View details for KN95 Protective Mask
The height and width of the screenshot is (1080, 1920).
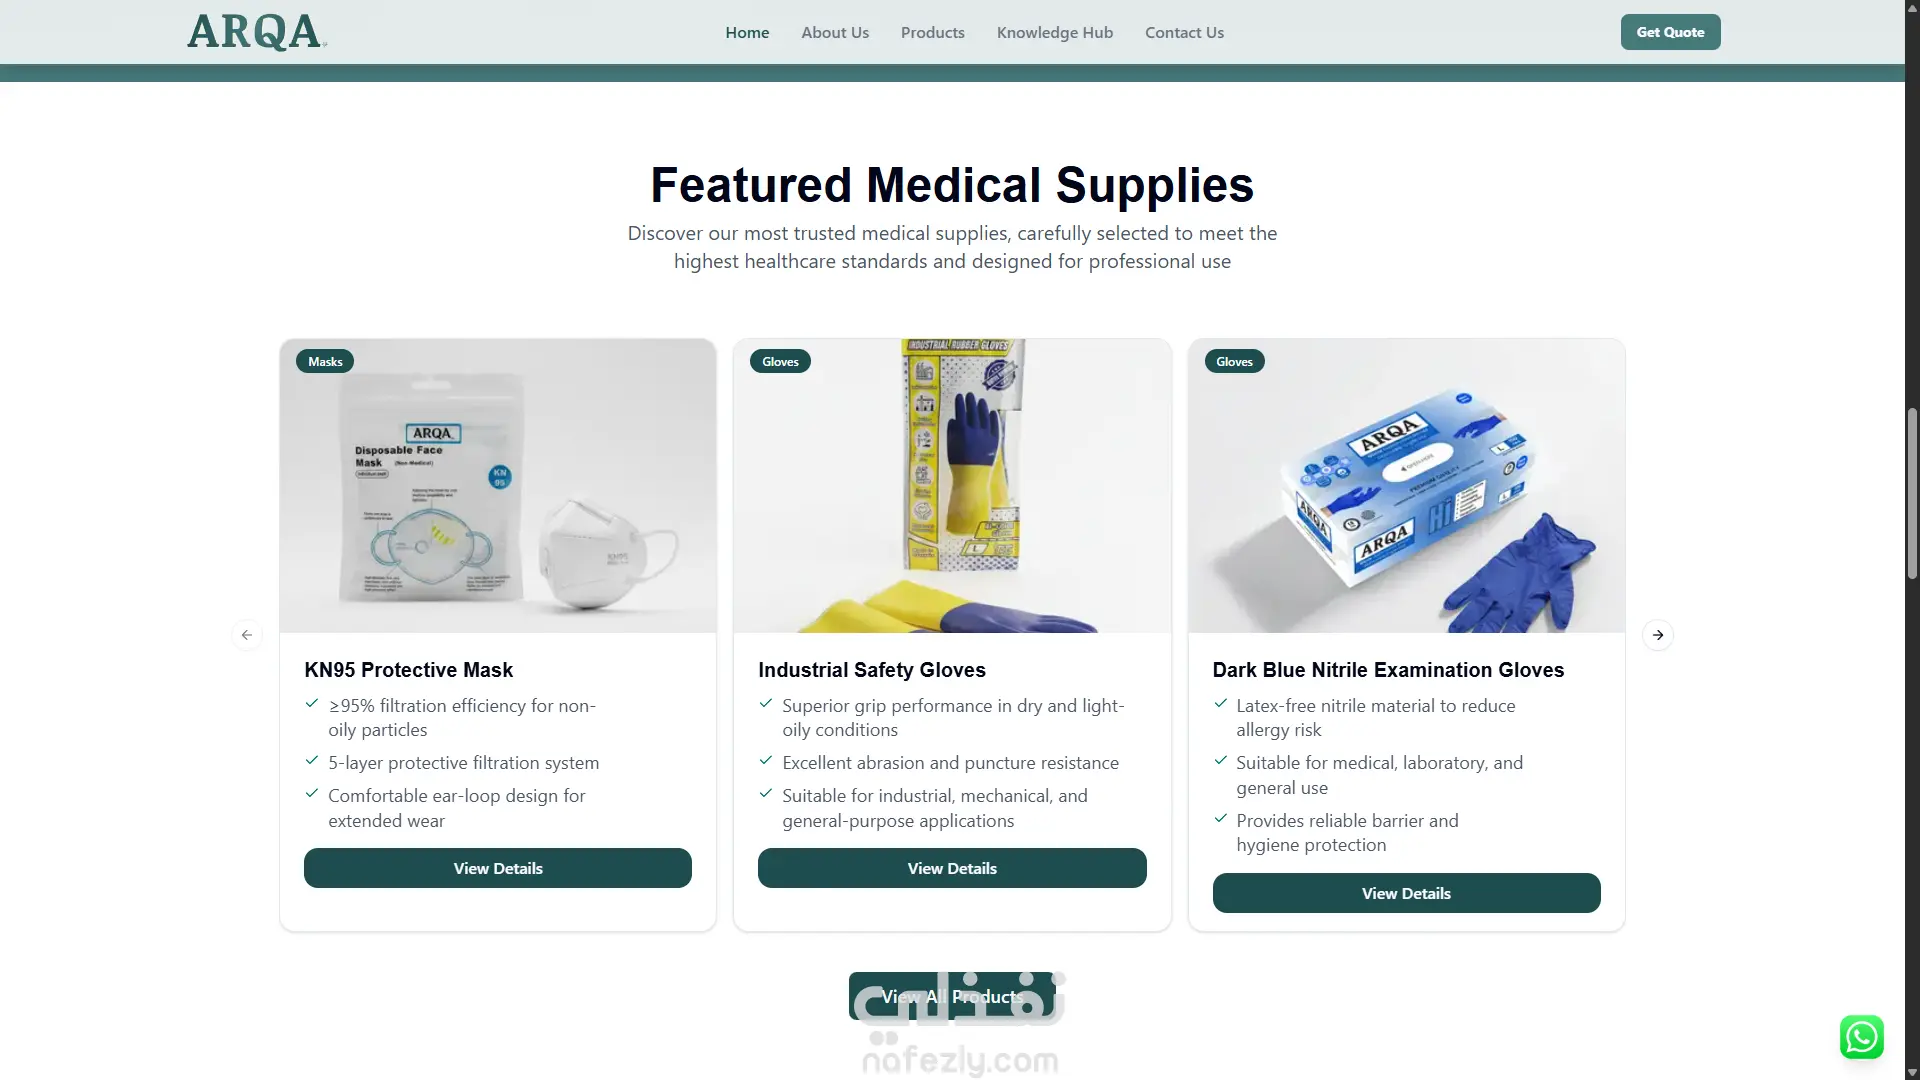[498, 868]
